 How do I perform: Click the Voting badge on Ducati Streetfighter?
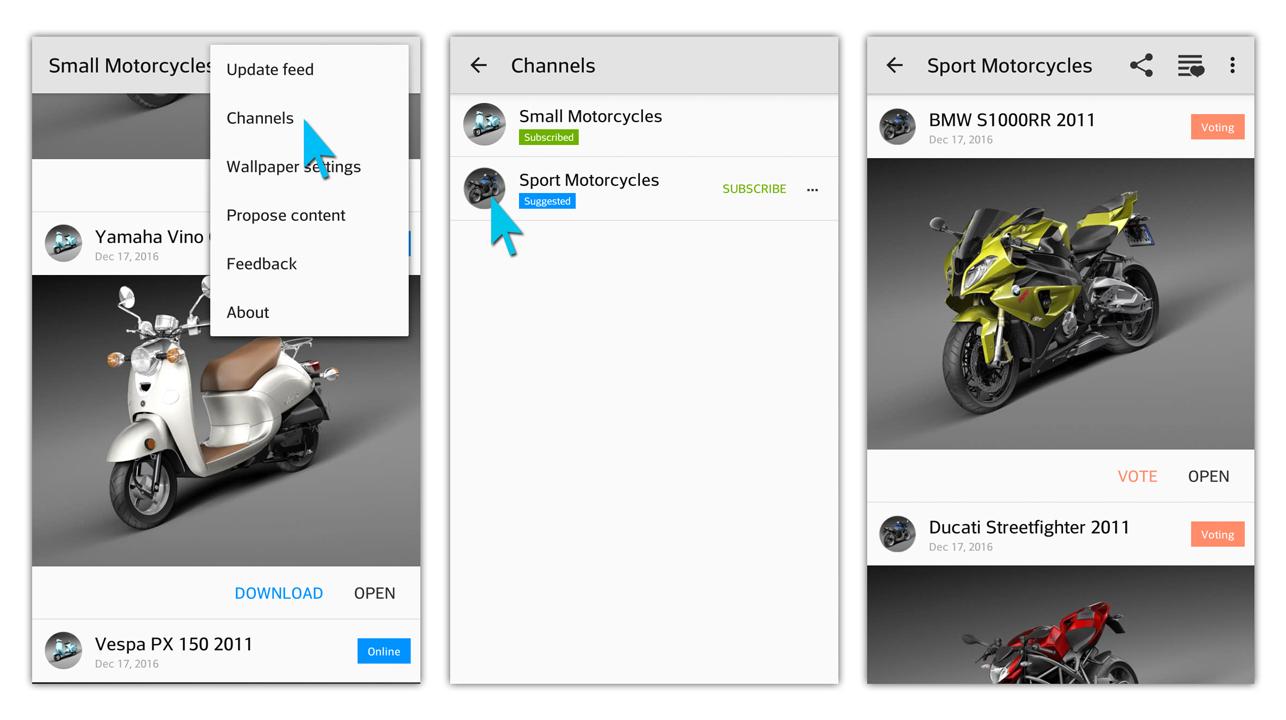[1217, 534]
